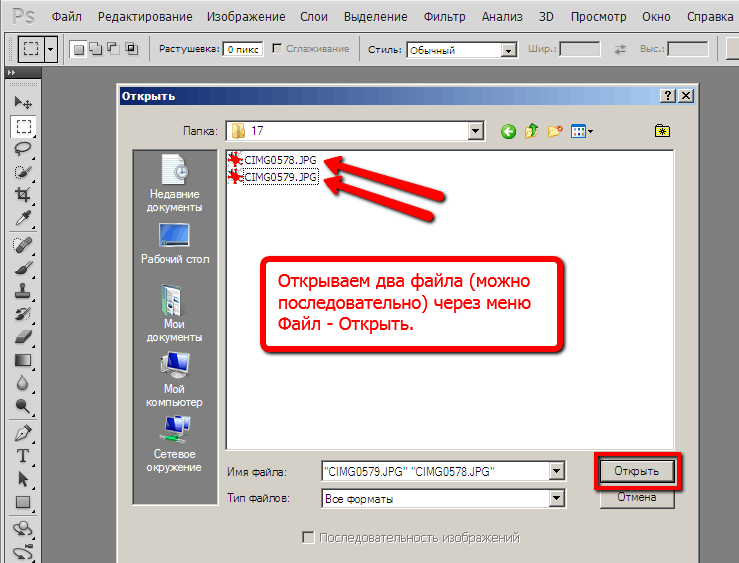The height and width of the screenshot is (563, 739).
Task: Select the Gradient tool
Action: [23, 360]
